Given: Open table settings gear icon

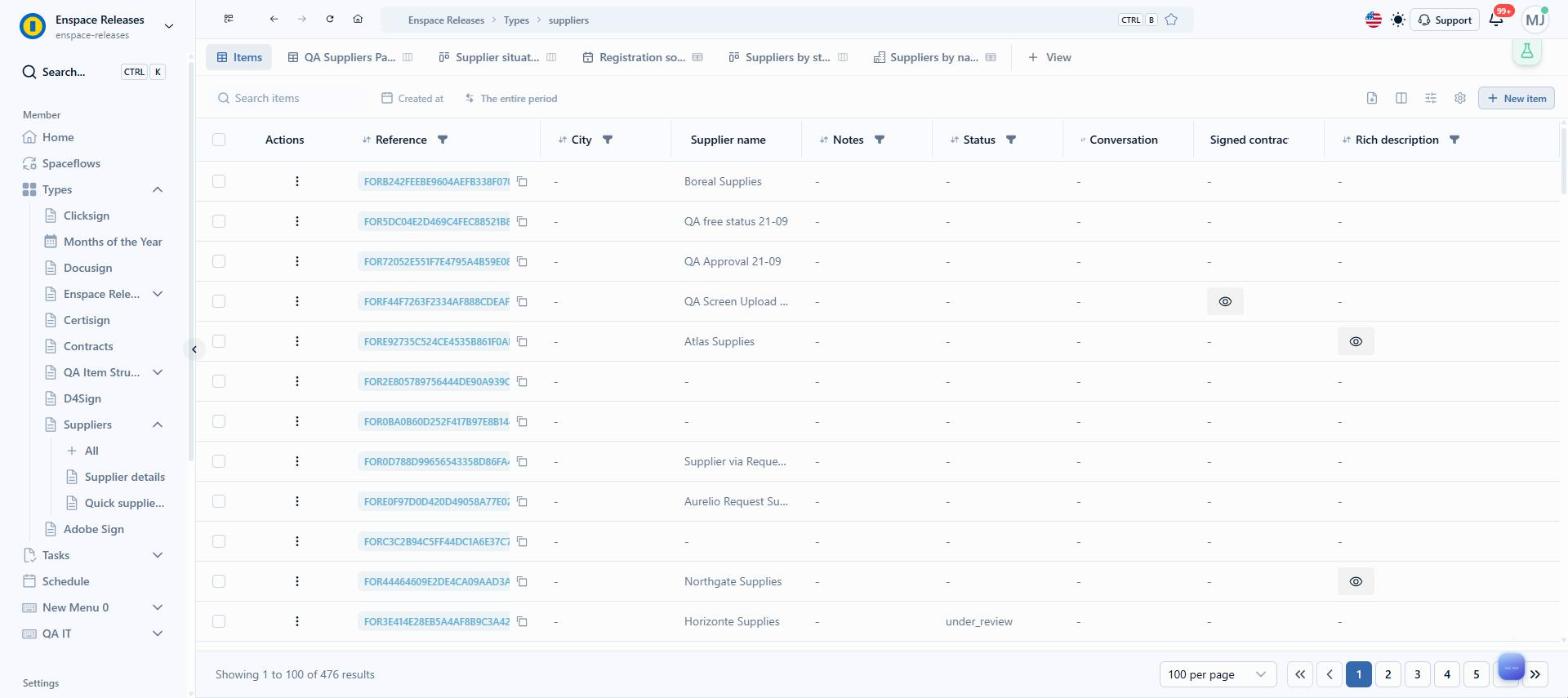Looking at the screenshot, I should coord(1460,98).
